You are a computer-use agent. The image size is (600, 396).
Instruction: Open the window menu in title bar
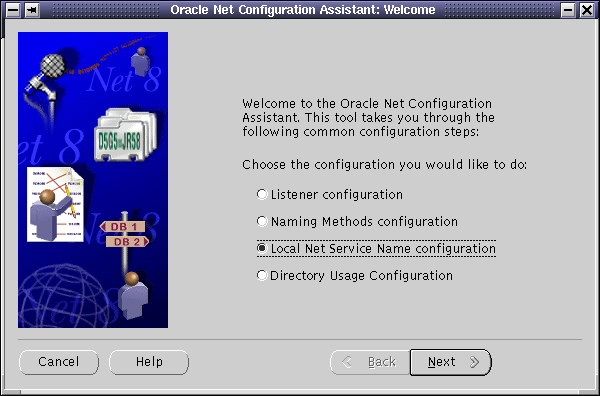coord(13,10)
